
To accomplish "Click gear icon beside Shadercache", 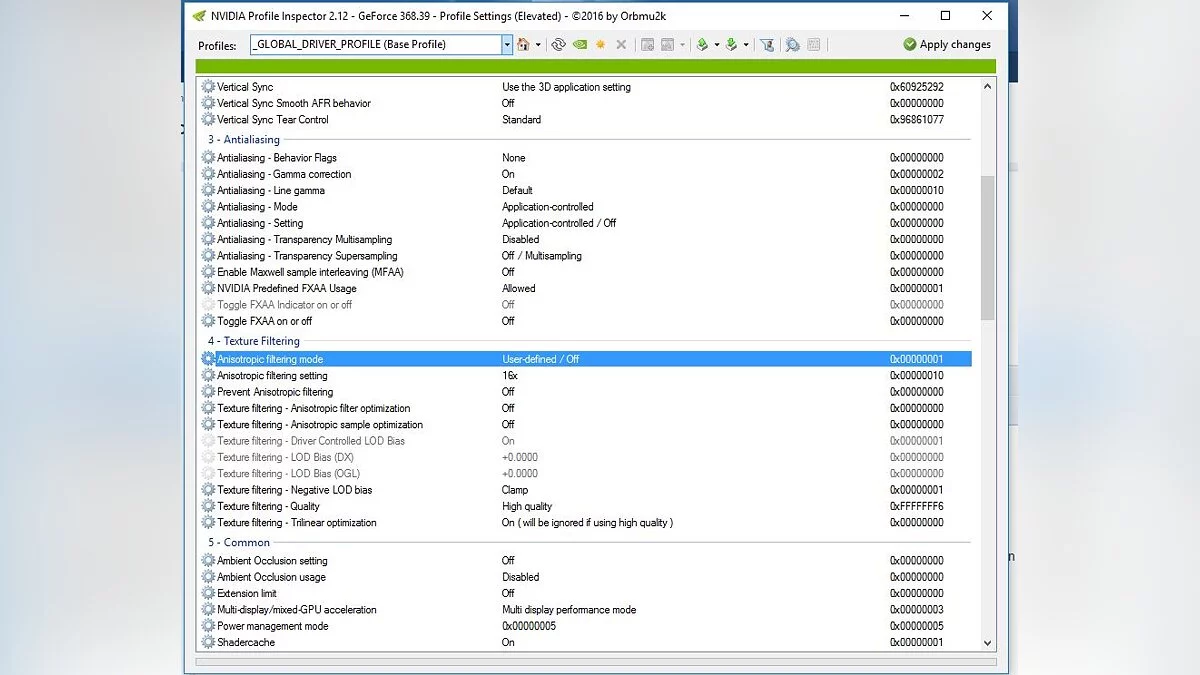I will click(x=208, y=642).
